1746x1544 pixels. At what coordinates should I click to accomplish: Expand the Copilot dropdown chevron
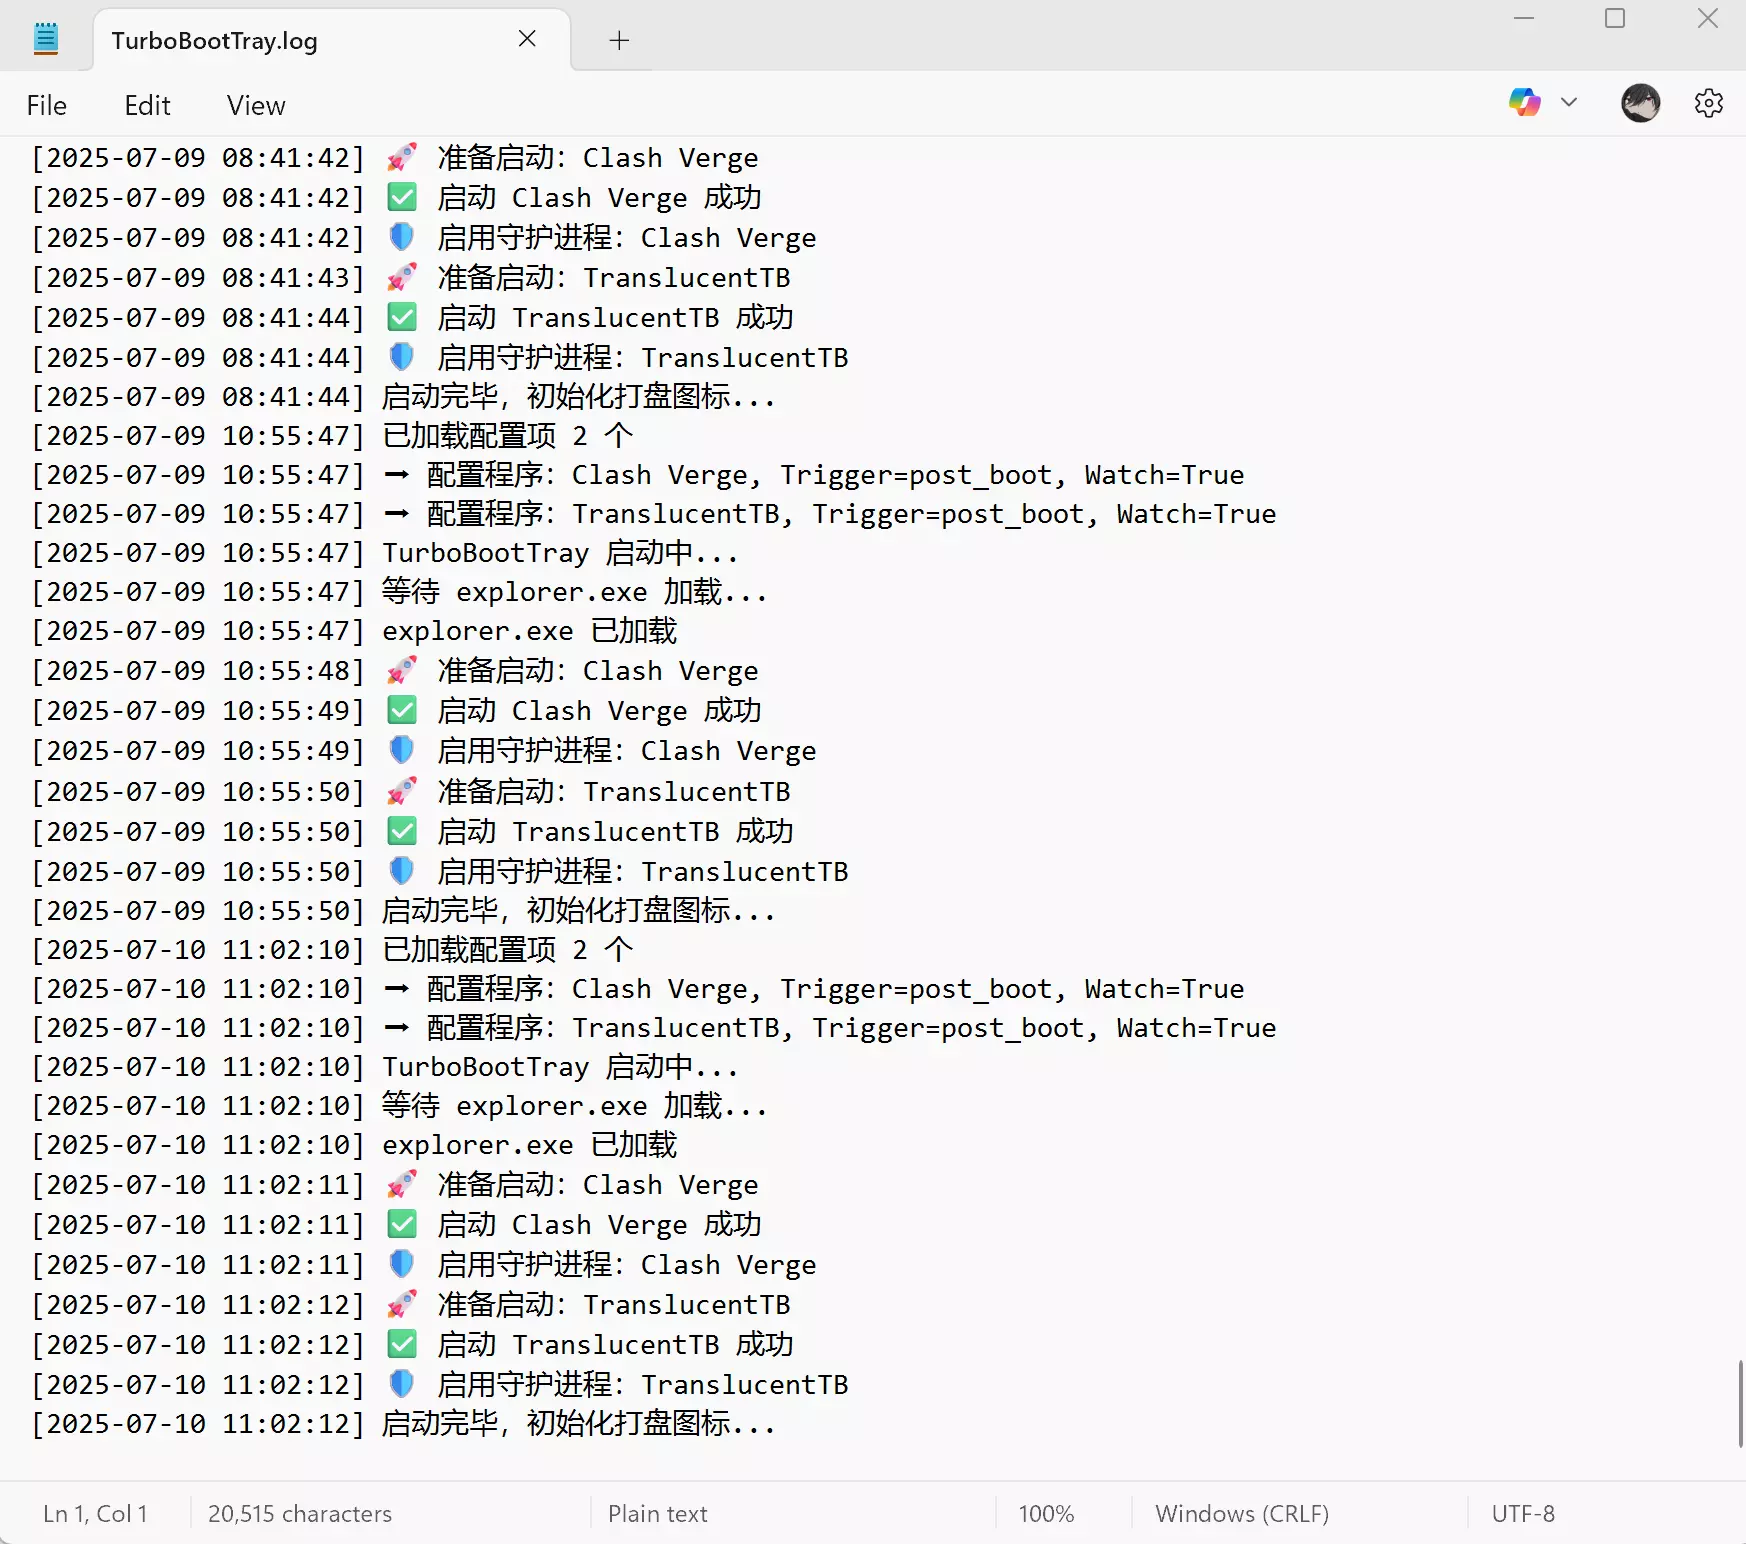point(1569,102)
